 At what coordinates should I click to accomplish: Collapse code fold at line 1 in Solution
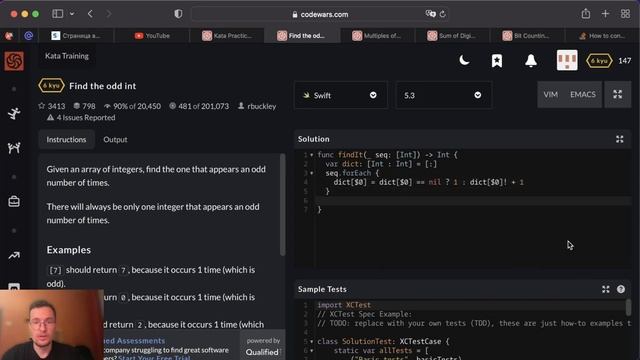pyautogui.click(x=312, y=155)
